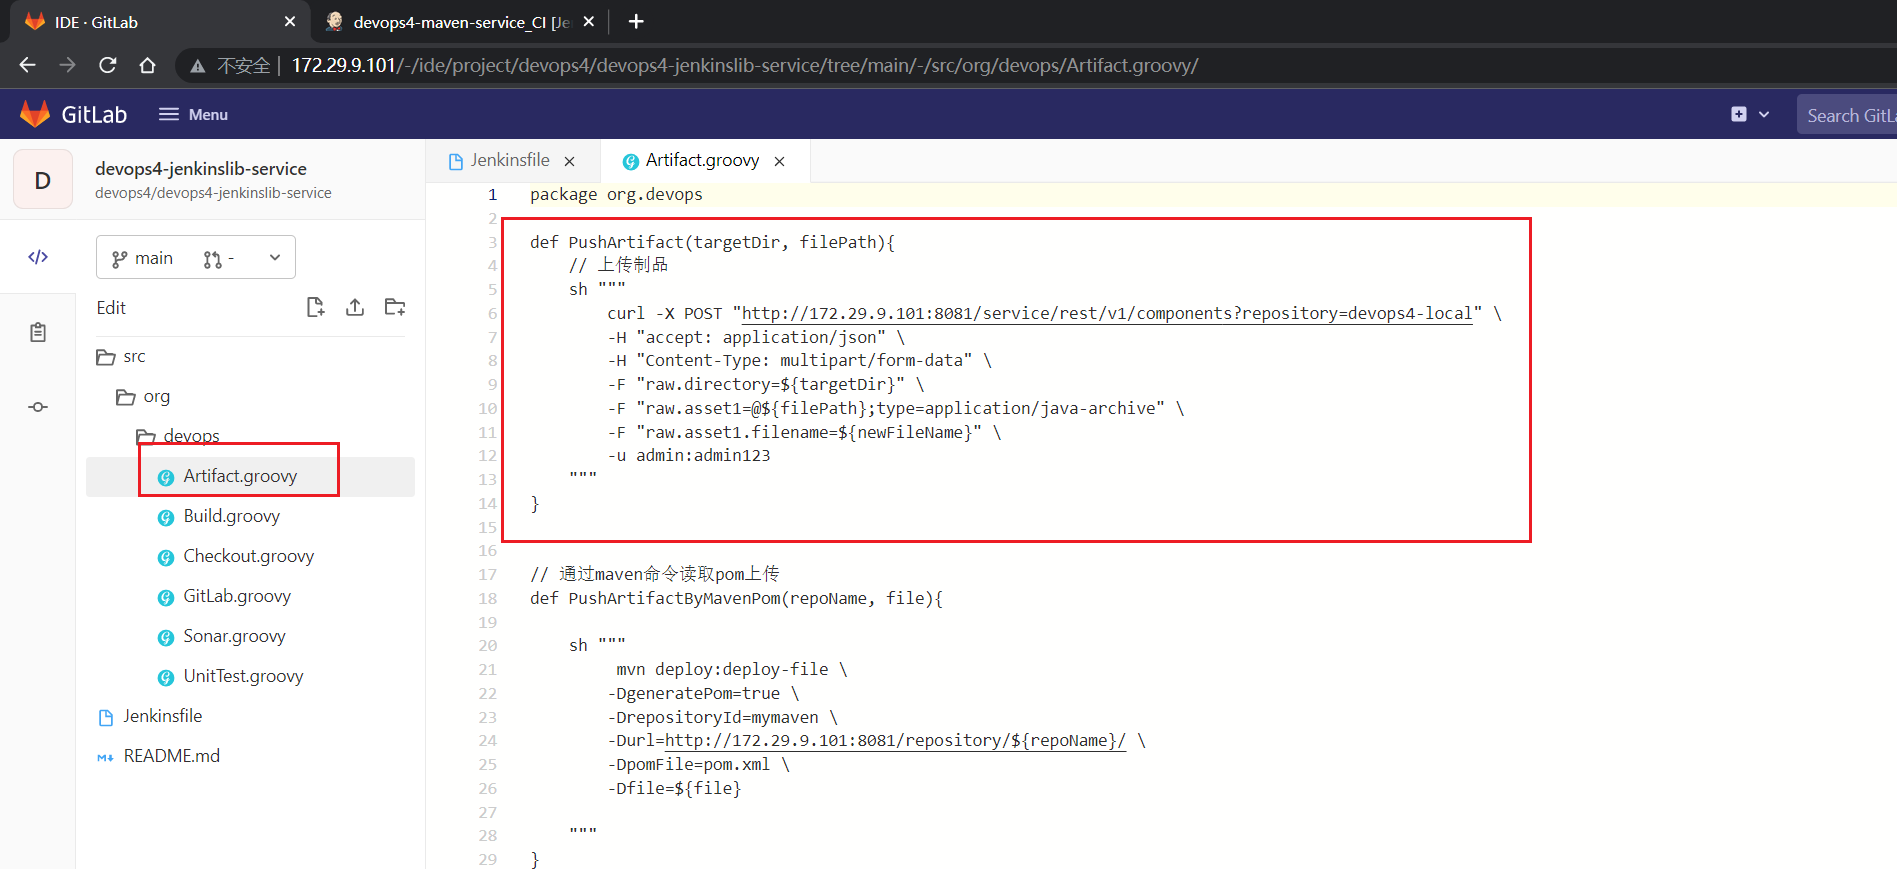
Task: Click '-DpomFile=pom.xml' code line
Action: [x=699, y=765]
